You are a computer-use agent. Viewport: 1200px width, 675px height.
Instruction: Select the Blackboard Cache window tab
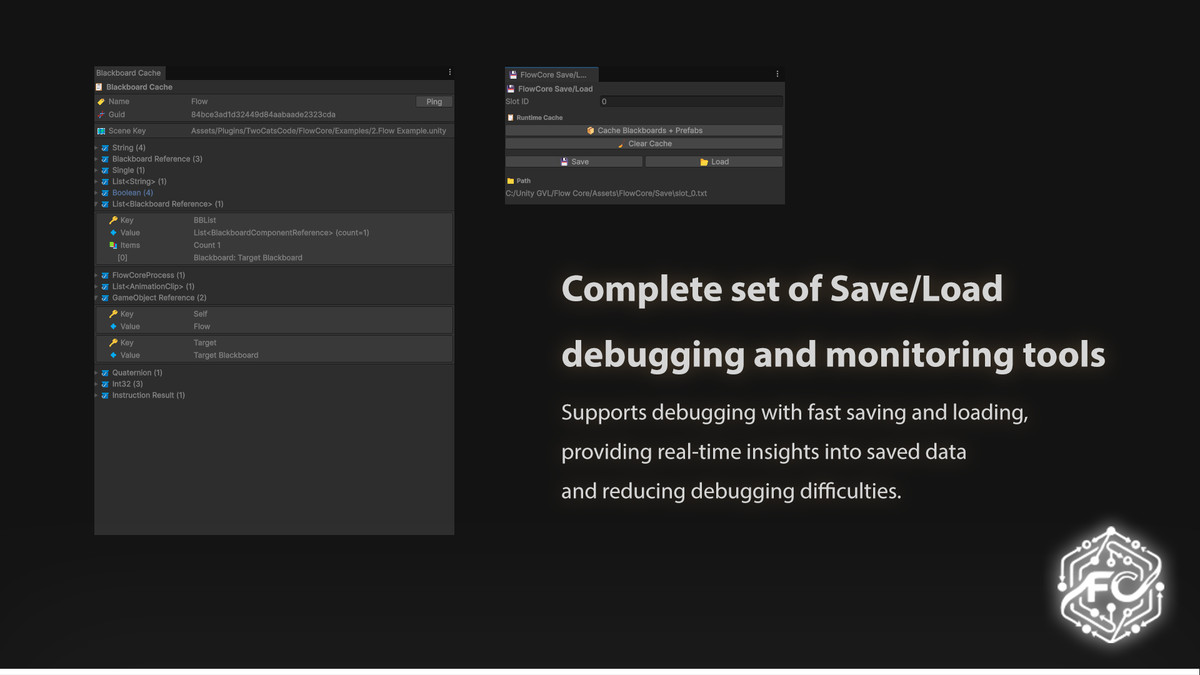(129, 73)
